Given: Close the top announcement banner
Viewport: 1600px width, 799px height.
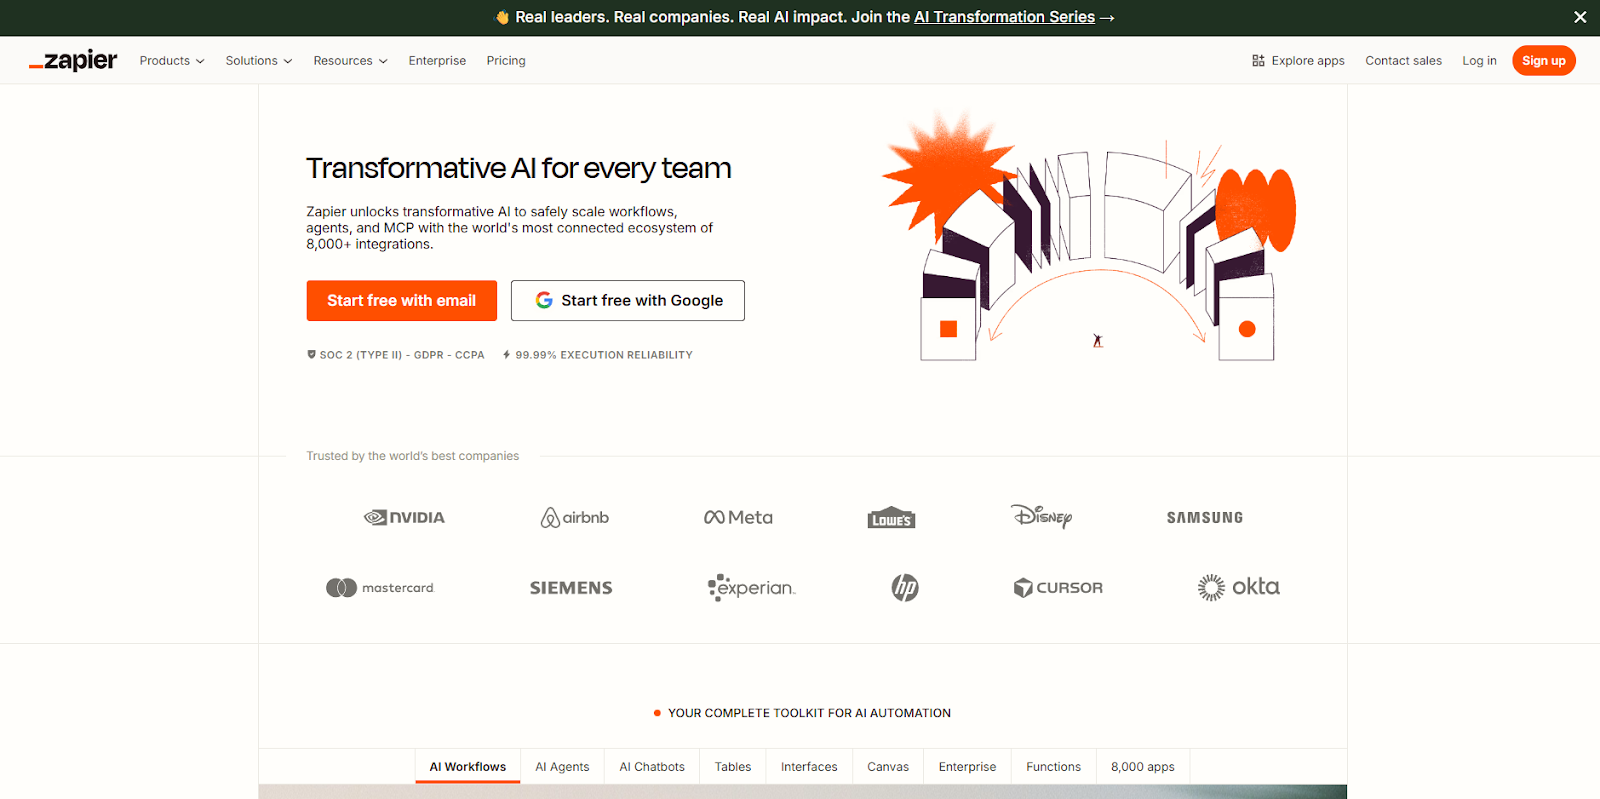Looking at the screenshot, I should pos(1580,17).
